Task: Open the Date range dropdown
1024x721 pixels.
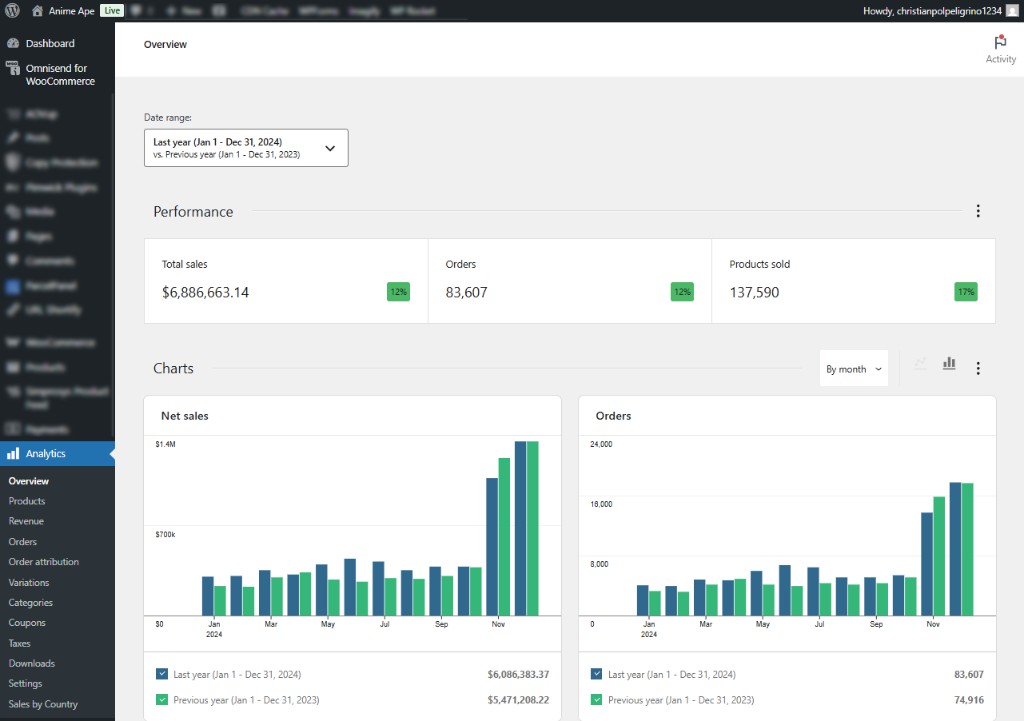Action: pos(246,148)
